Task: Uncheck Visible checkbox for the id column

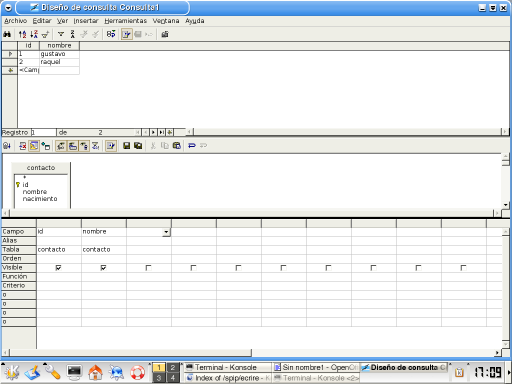Action: [x=58, y=268]
